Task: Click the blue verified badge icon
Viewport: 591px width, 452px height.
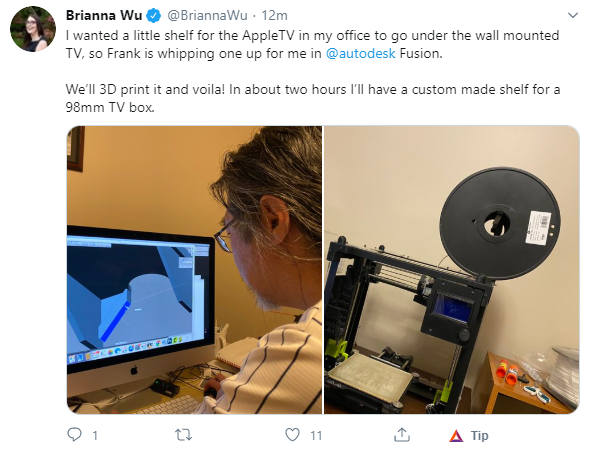Action: 153,16
